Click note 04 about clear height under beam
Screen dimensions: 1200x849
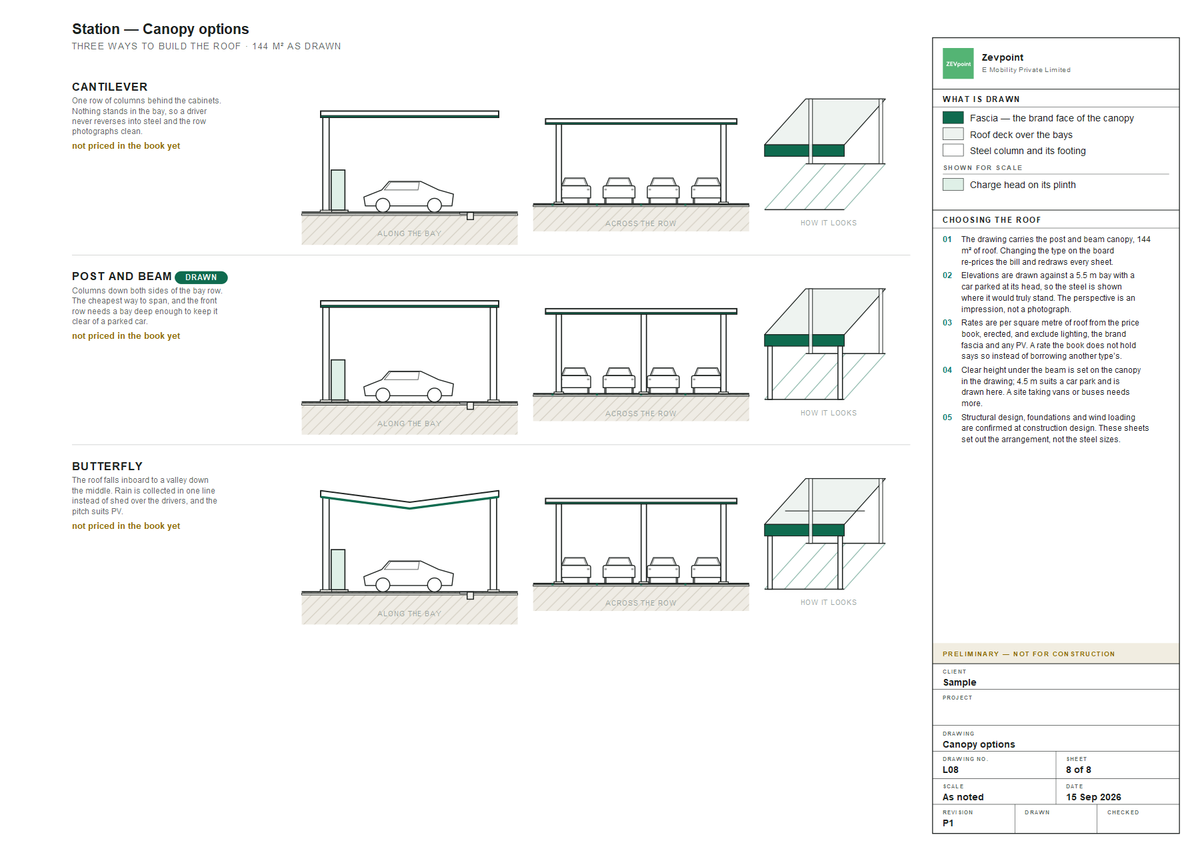coord(1047,387)
